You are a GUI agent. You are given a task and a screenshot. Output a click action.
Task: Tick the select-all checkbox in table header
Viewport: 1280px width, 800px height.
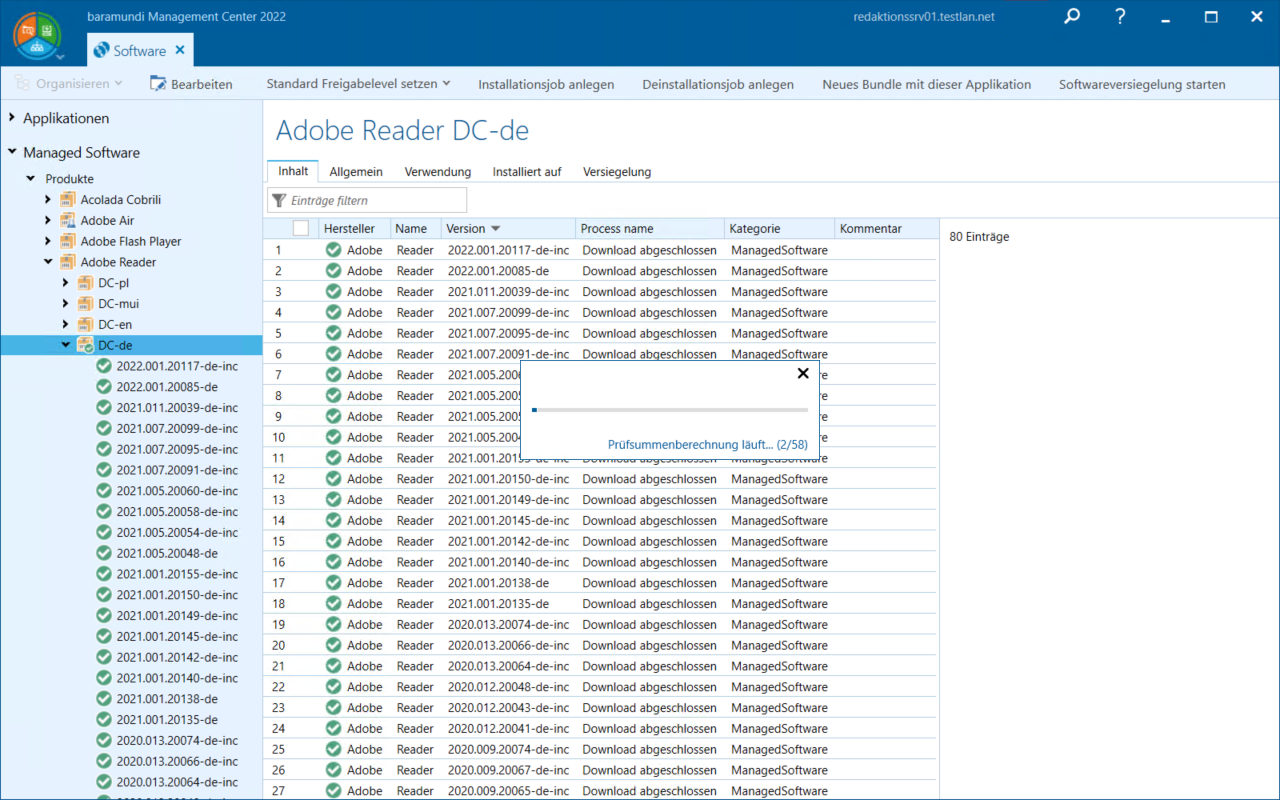(301, 229)
